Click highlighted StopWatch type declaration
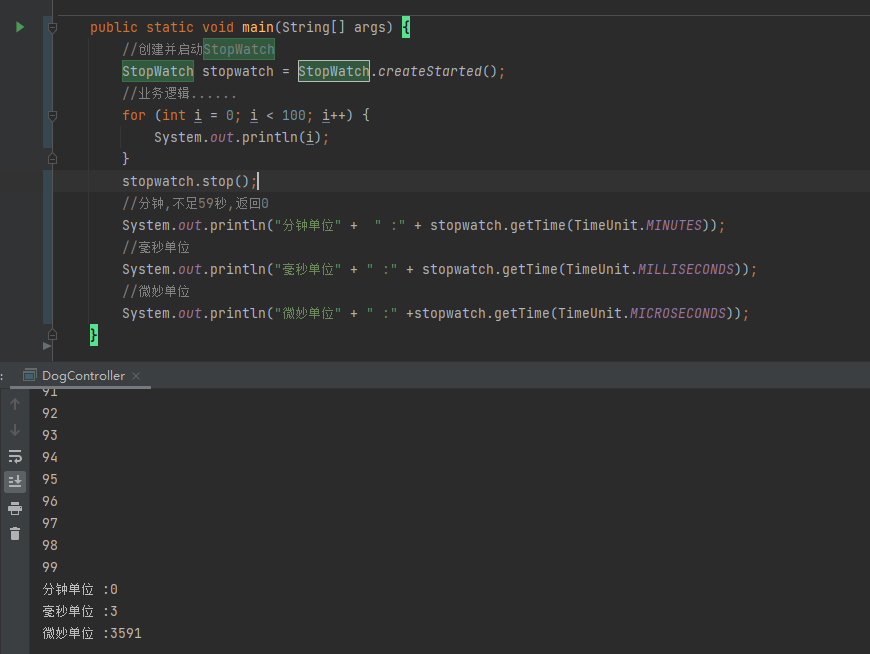This screenshot has height=654, width=870. tap(158, 71)
